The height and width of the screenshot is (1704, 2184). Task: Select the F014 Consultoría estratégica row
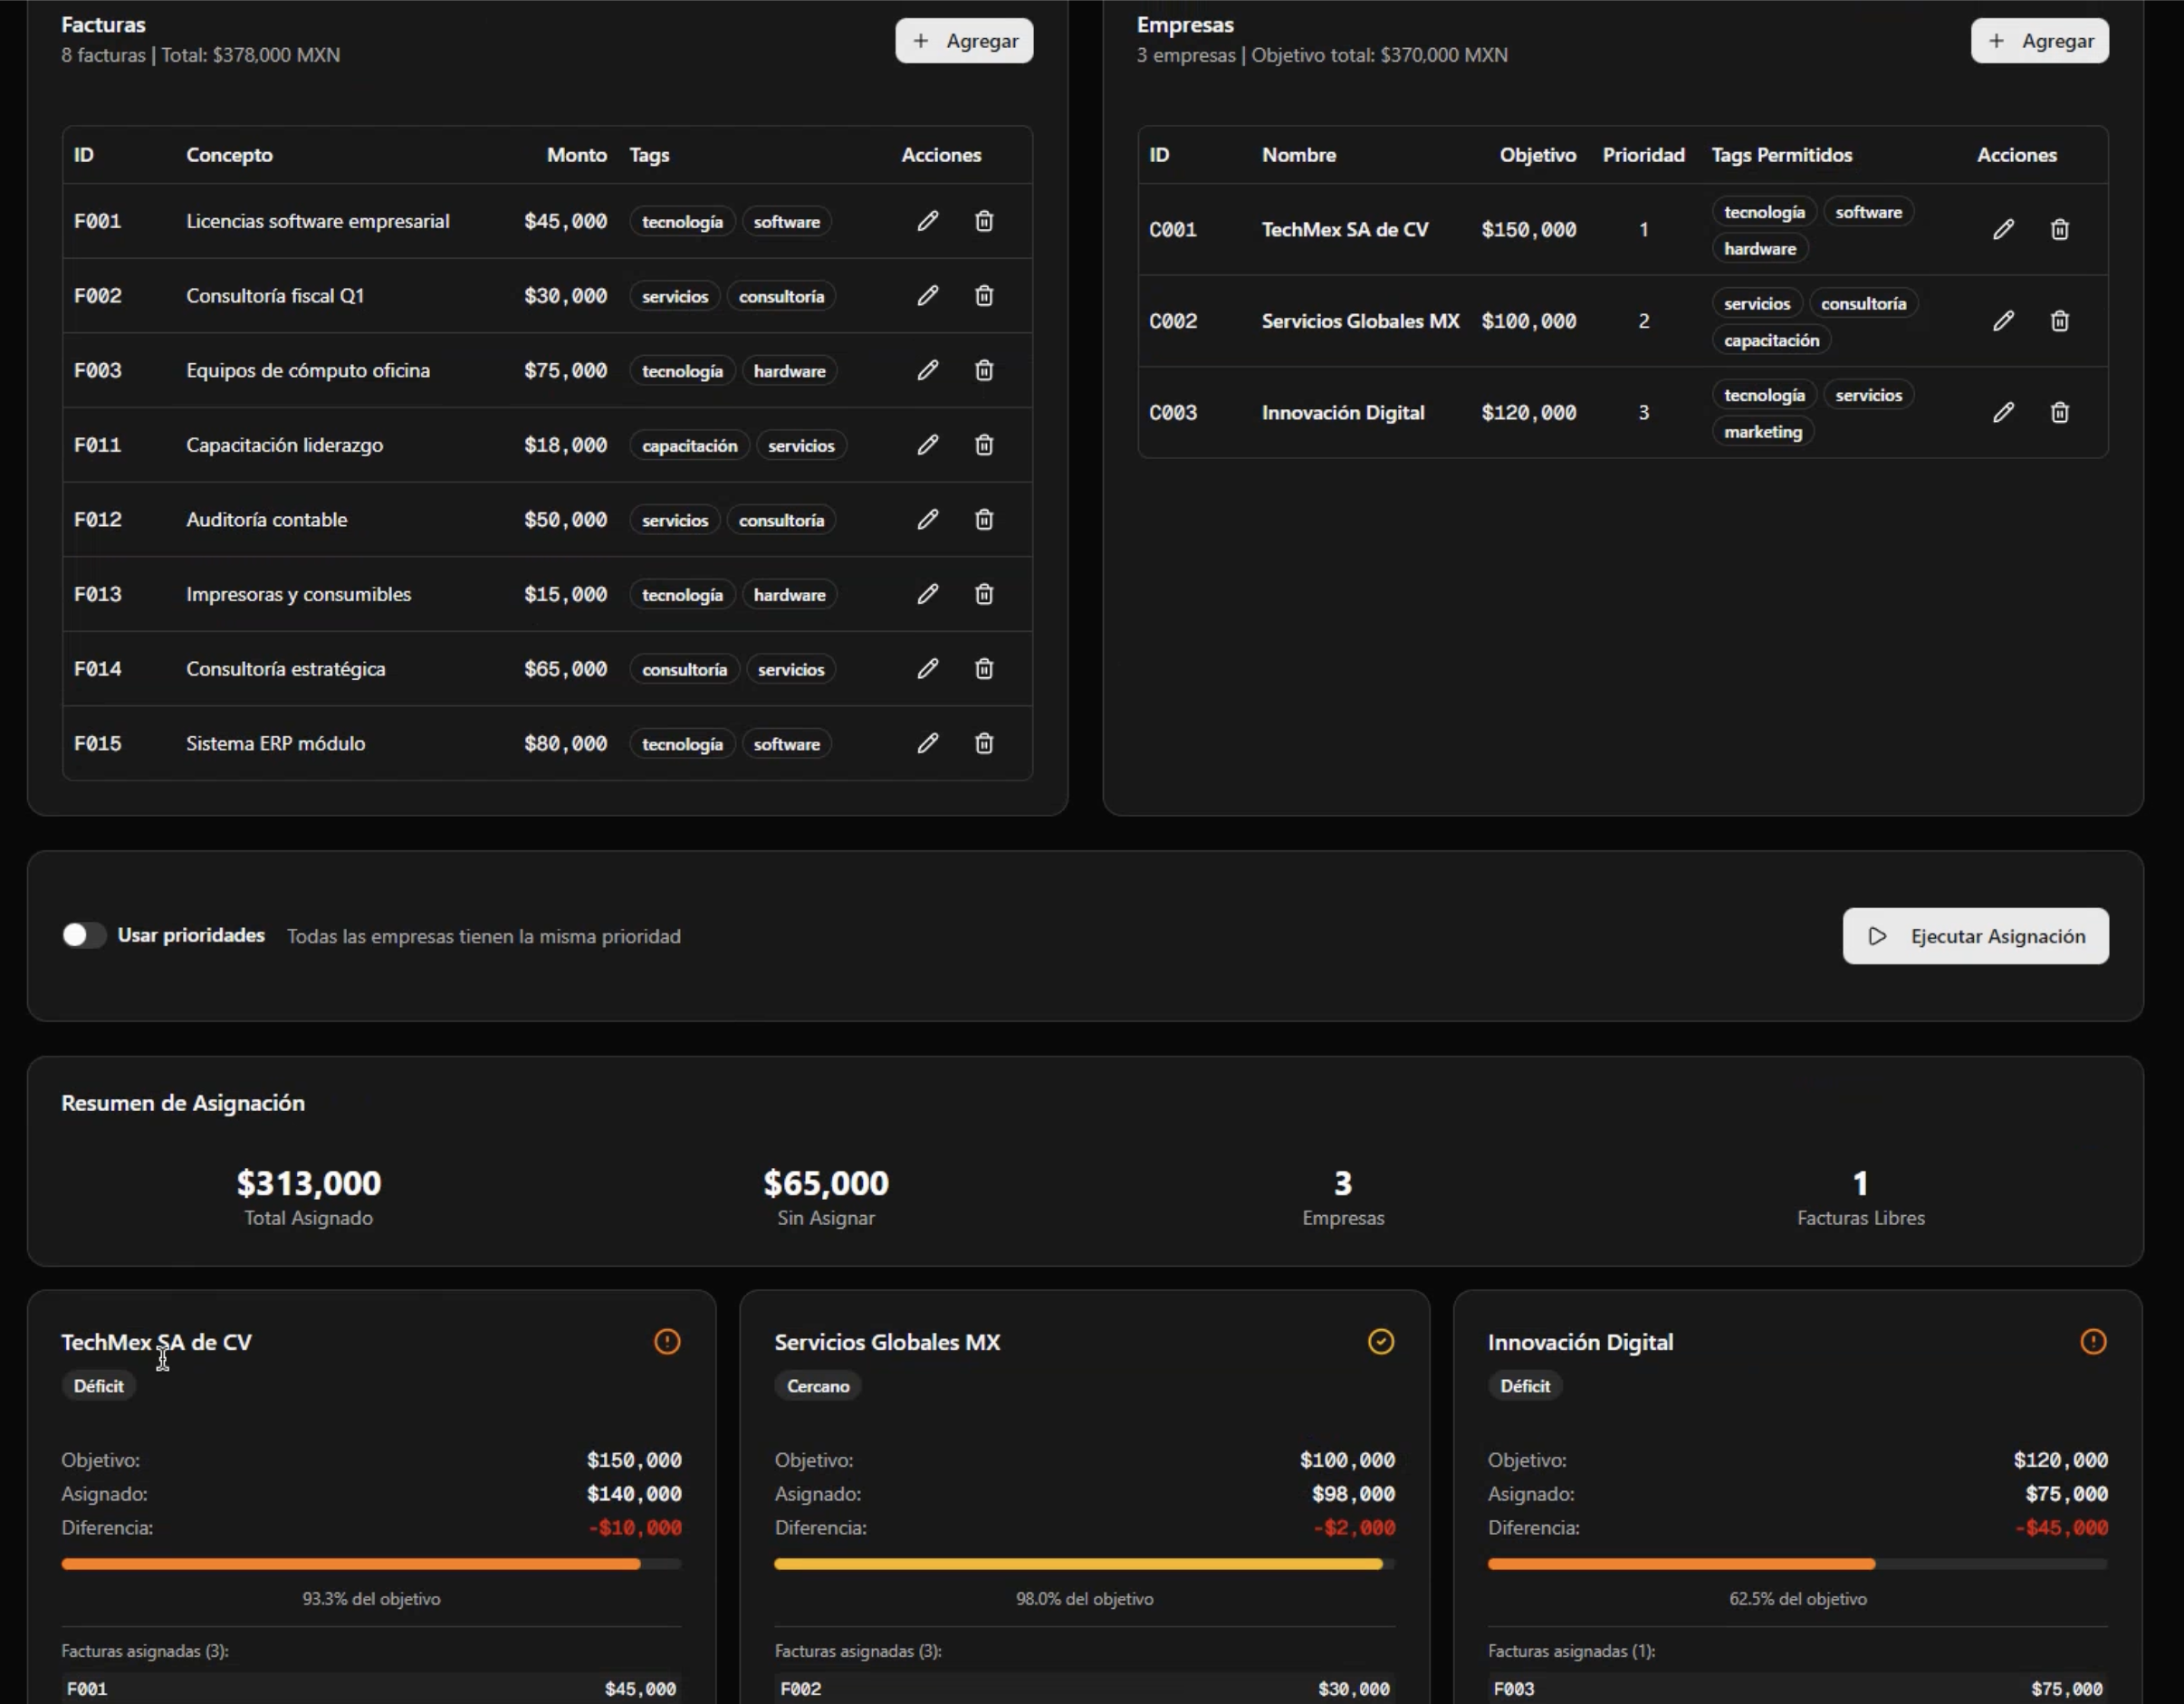pos(285,669)
